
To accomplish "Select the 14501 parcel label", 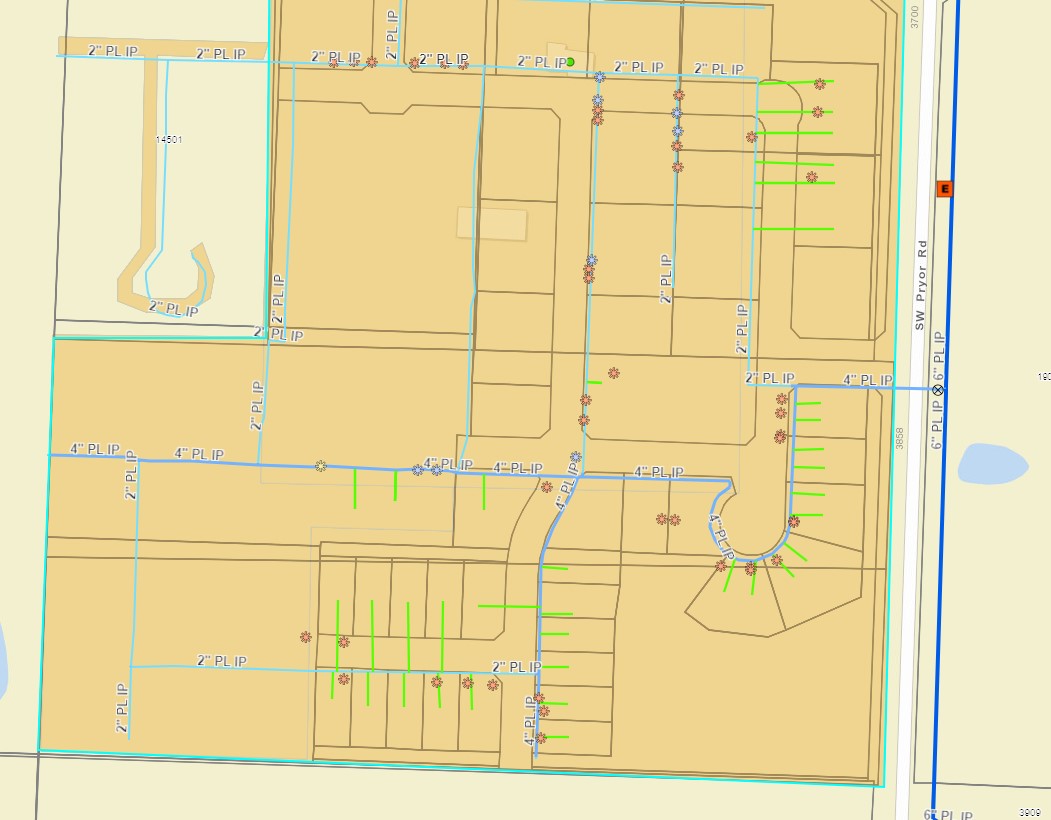I will pos(169,140).
